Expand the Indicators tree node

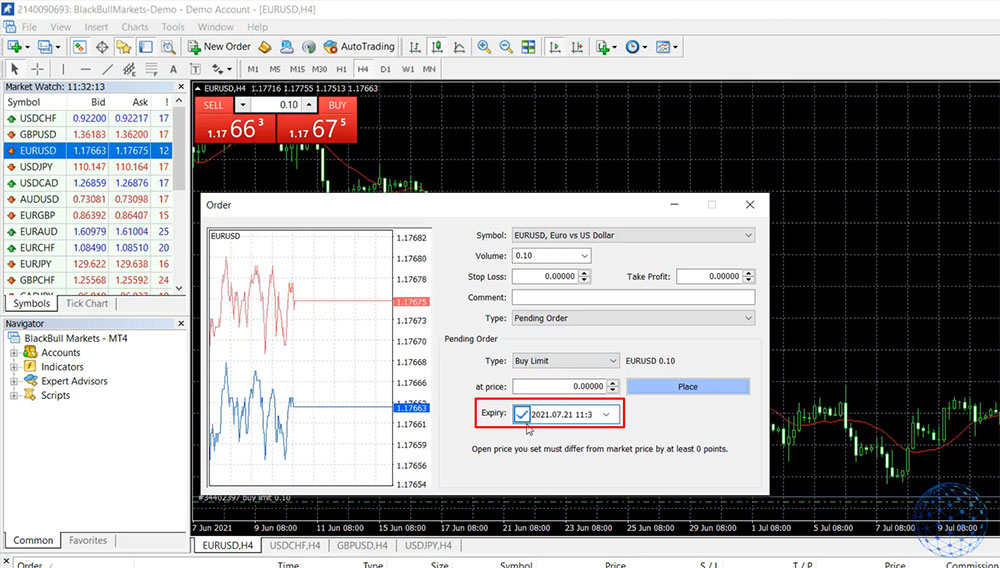[15, 367]
